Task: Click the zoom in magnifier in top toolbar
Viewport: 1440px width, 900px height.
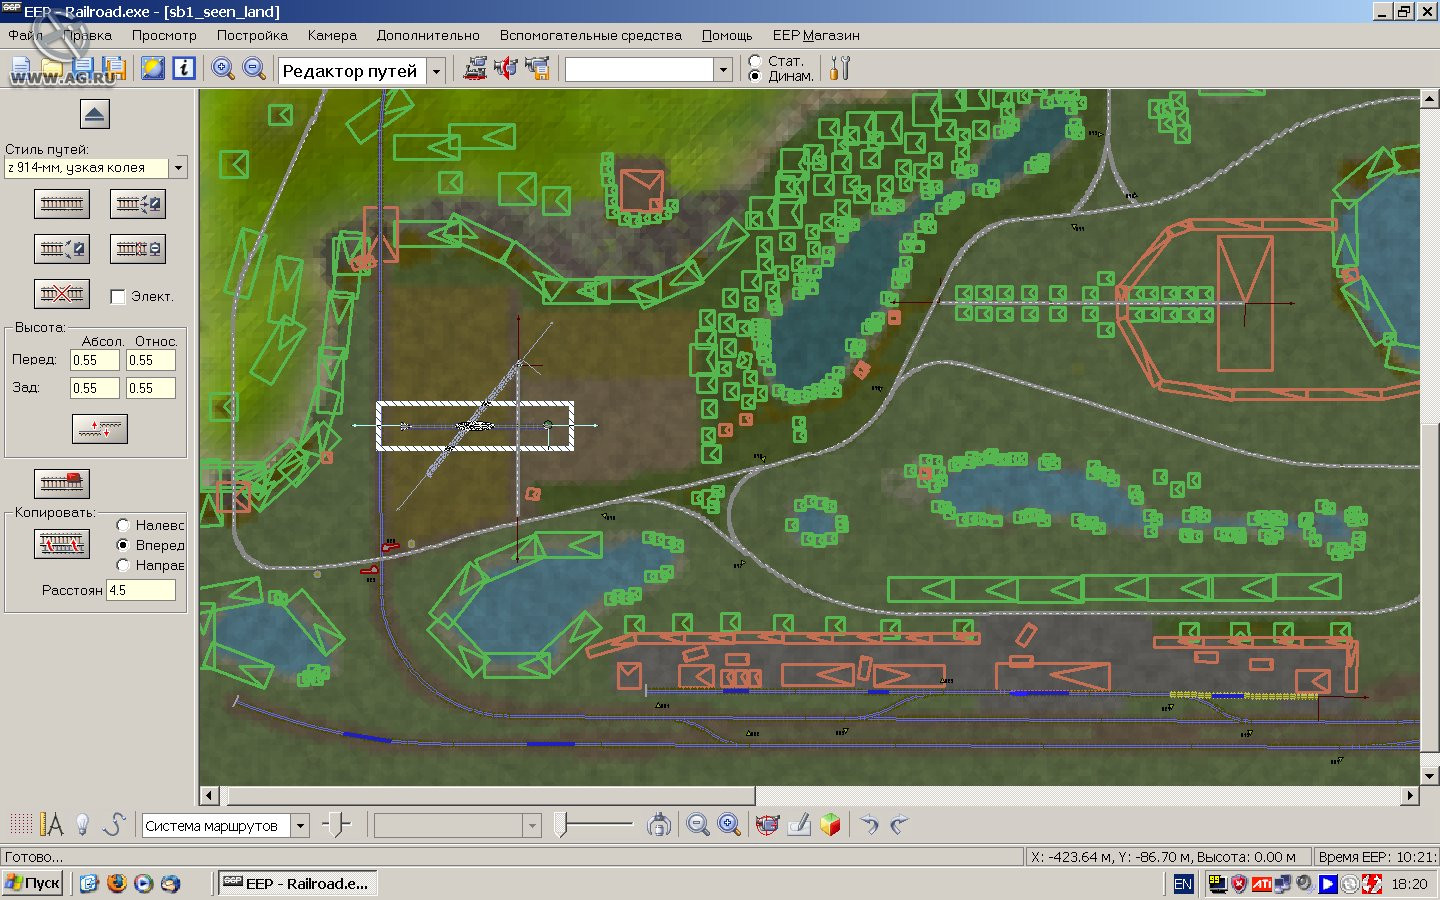Action: pos(223,68)
